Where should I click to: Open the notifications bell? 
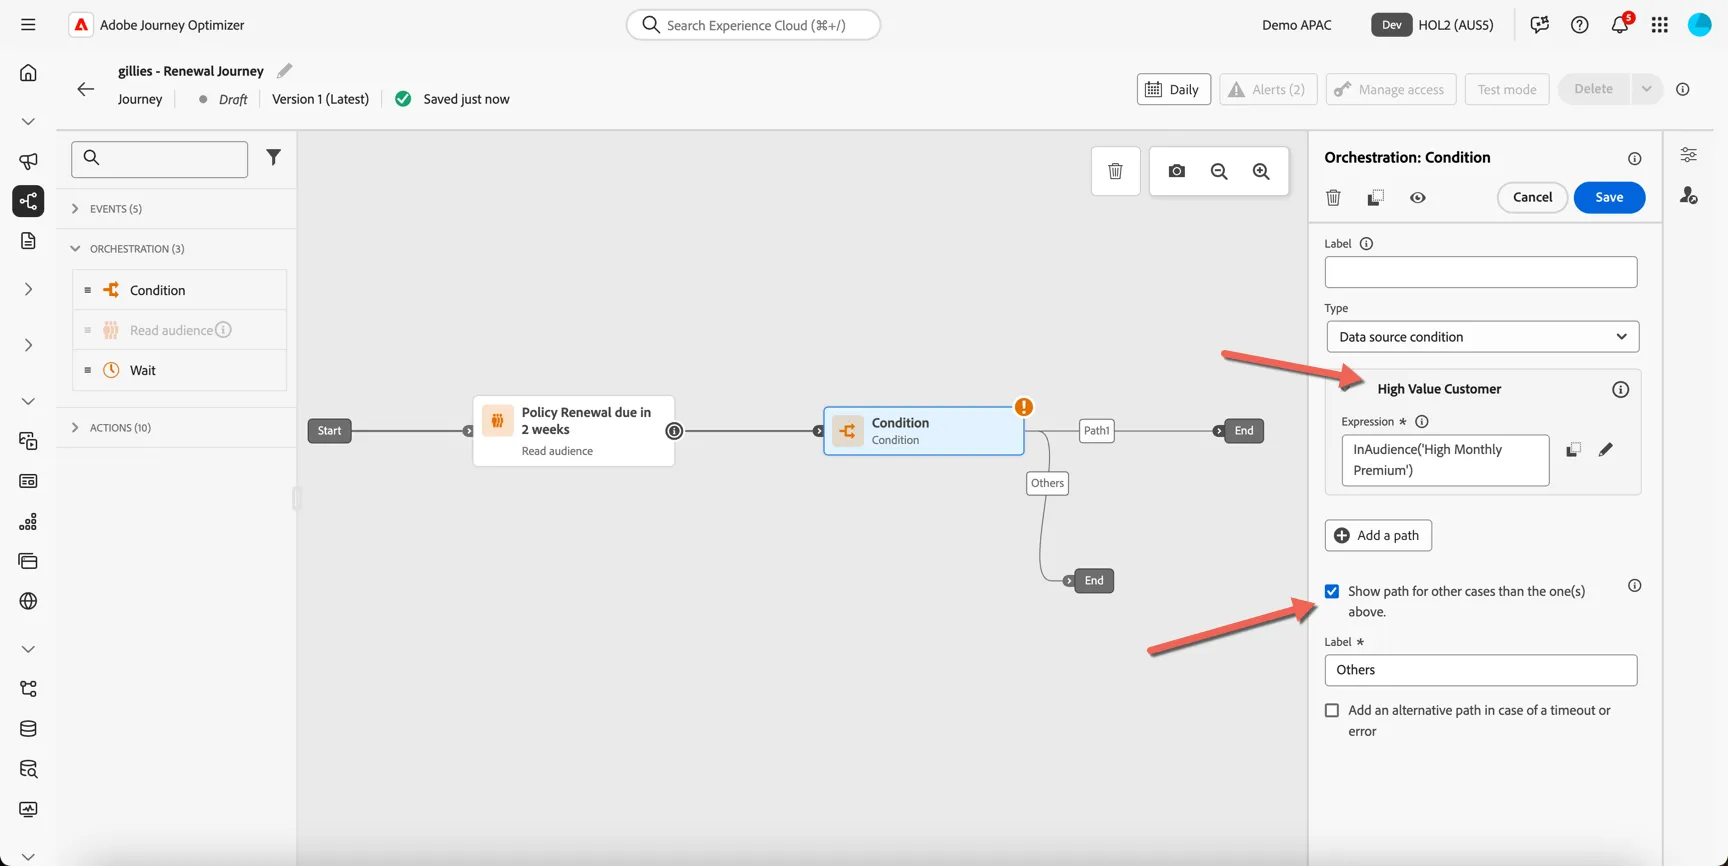point(1620,25)
